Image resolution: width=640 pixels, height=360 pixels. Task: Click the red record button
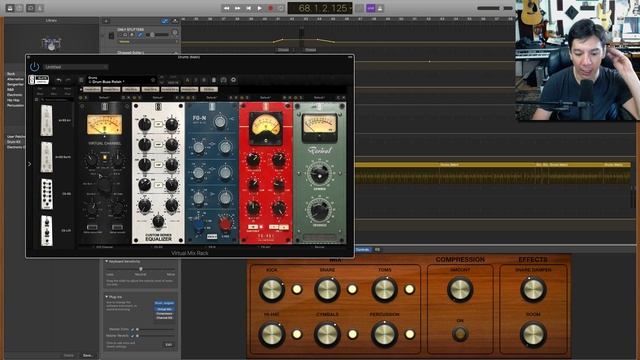pyautogui.click(x=270, y=8)
